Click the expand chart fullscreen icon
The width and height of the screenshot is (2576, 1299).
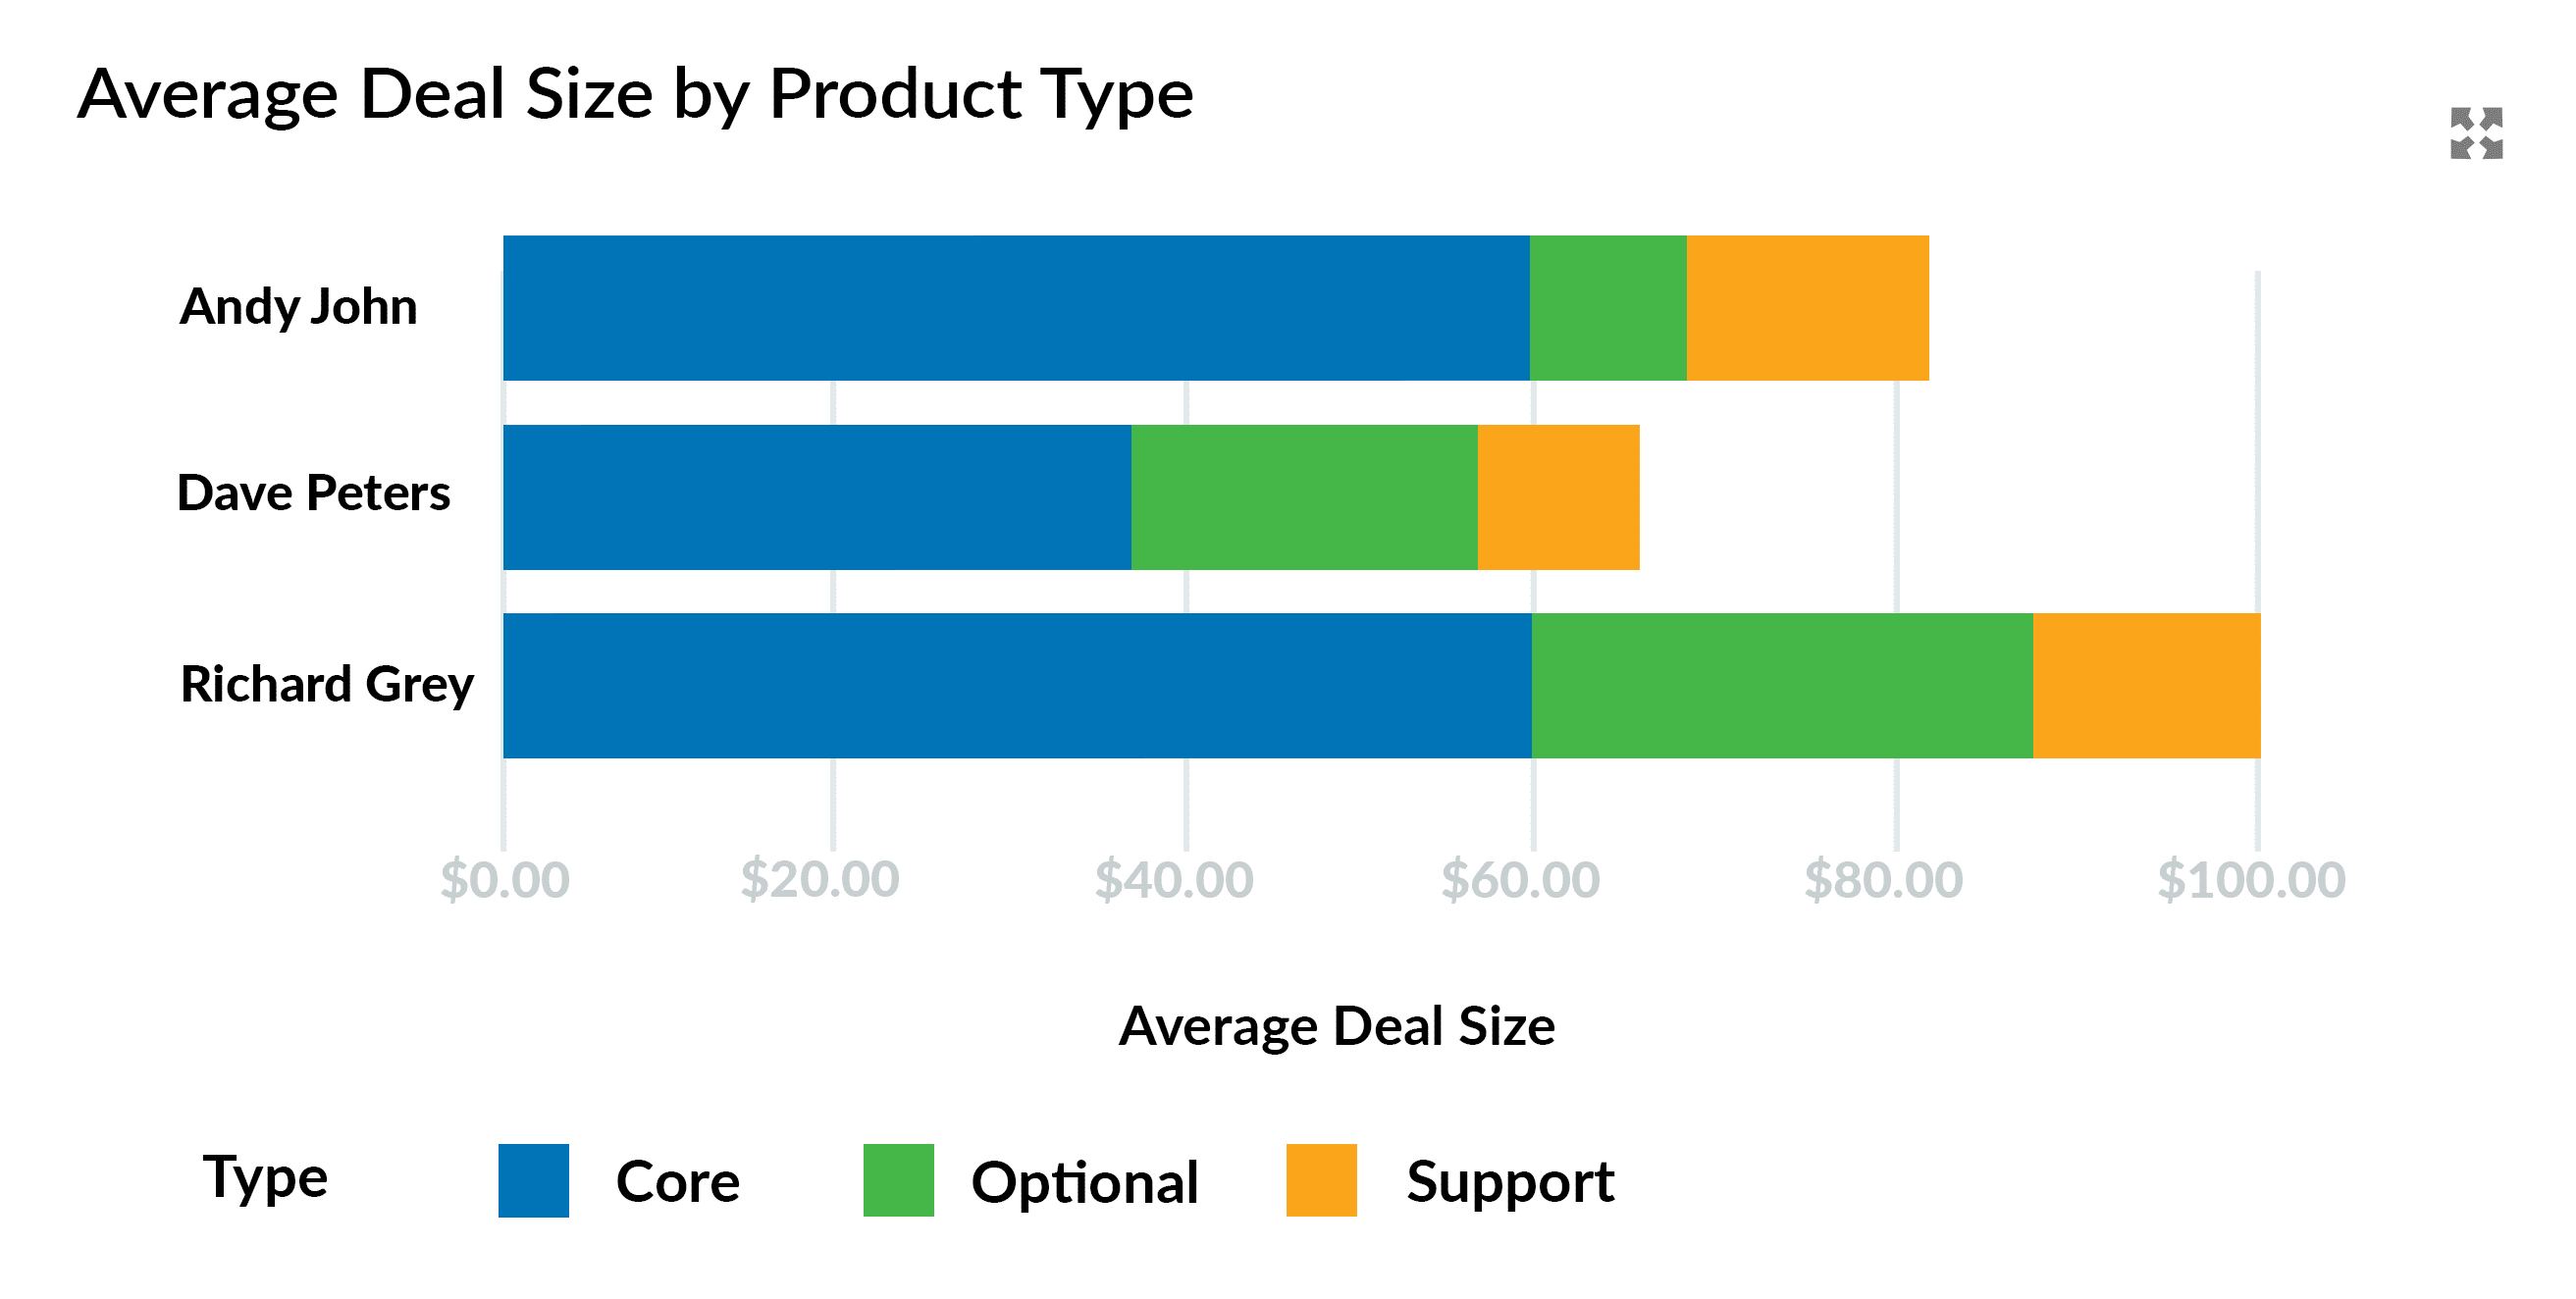tap(2476, 133)
